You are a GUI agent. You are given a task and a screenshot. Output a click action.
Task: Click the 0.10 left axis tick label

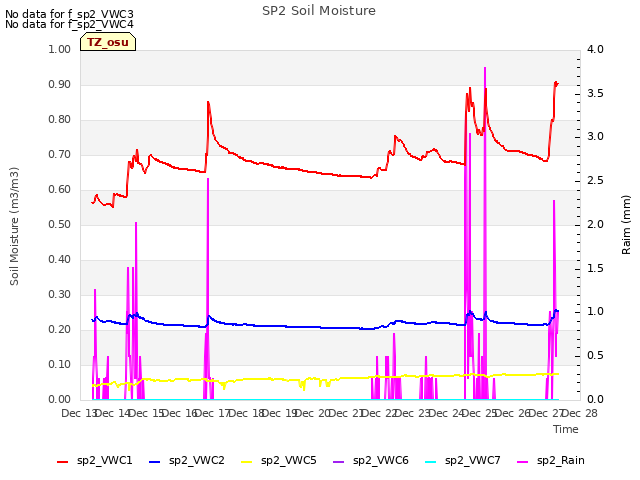(x=60, y=364)
